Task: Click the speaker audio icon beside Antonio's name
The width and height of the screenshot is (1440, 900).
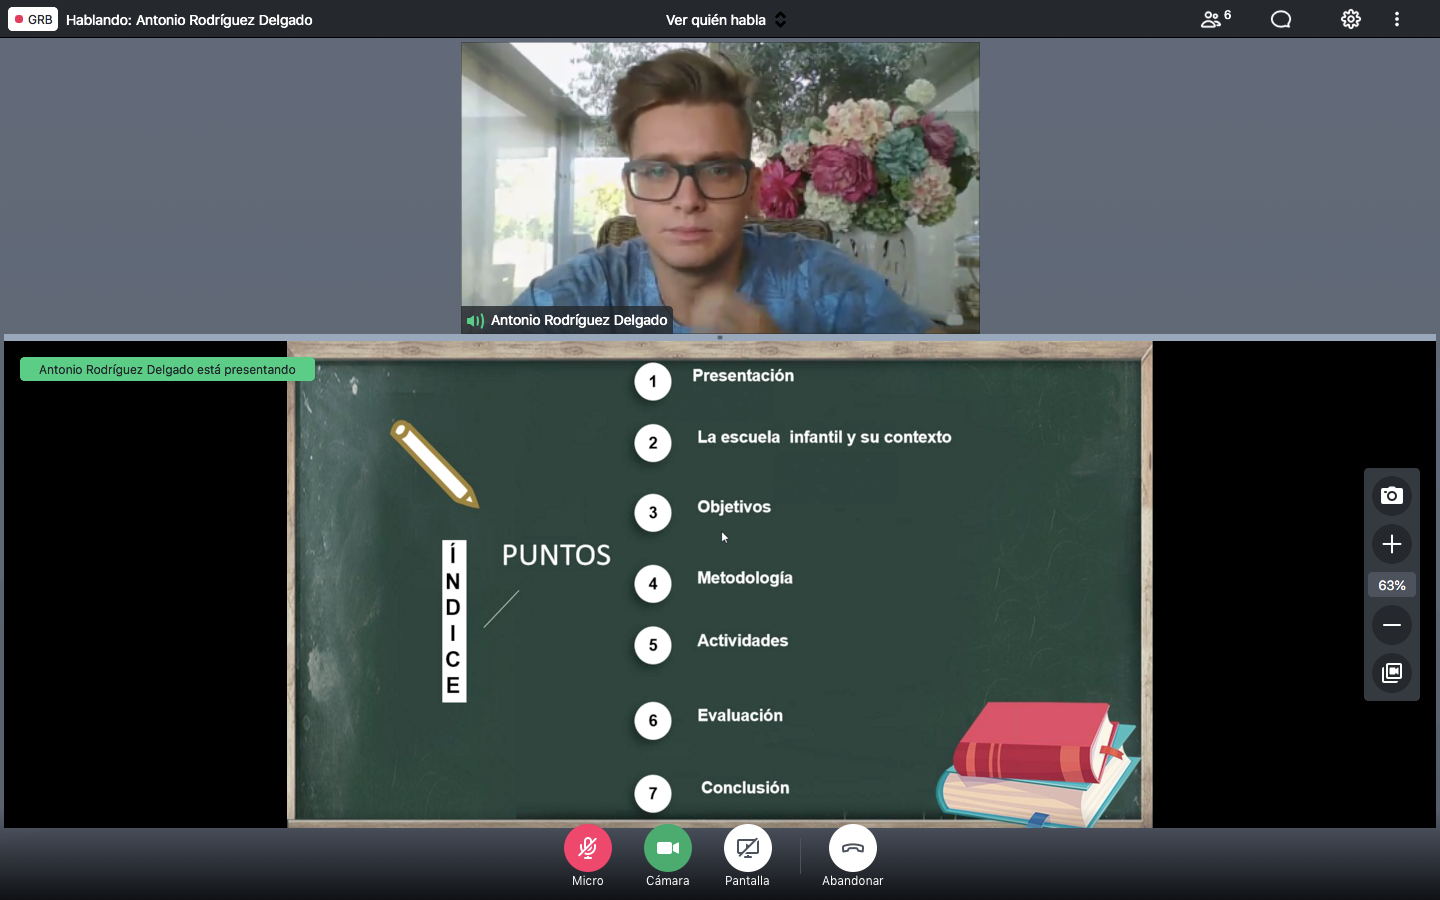Action: coord(475,321)
